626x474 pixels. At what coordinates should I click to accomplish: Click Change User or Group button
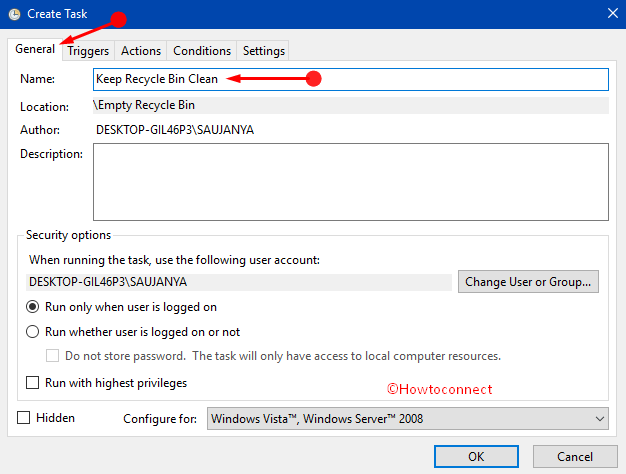coord(528,282)
